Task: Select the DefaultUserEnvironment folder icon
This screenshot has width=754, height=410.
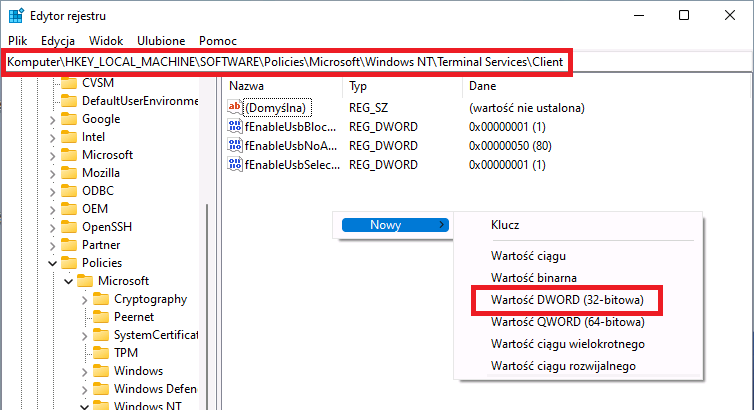Action: point(69,101)
